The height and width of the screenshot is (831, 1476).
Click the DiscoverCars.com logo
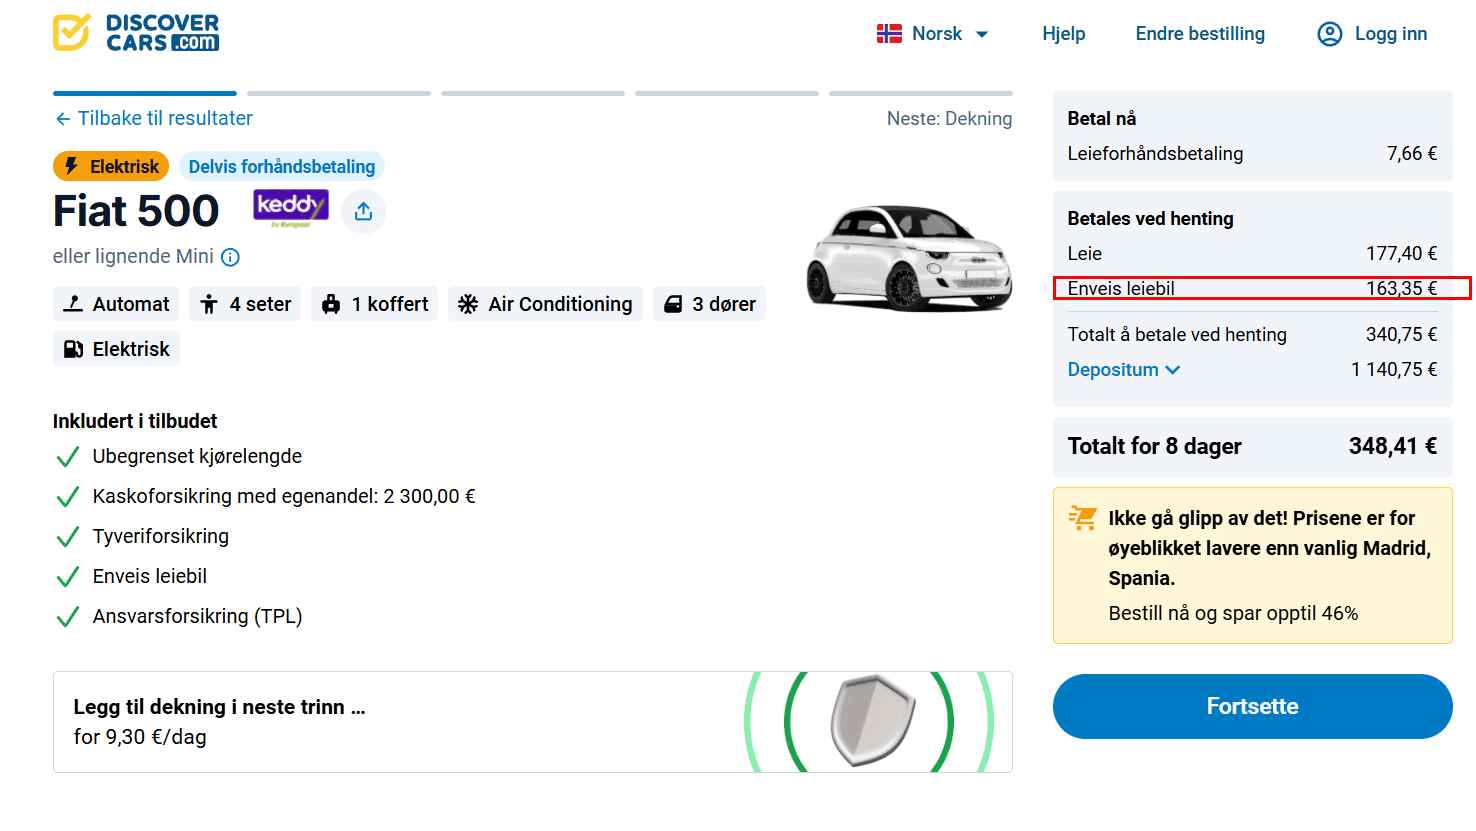point(136,33)
